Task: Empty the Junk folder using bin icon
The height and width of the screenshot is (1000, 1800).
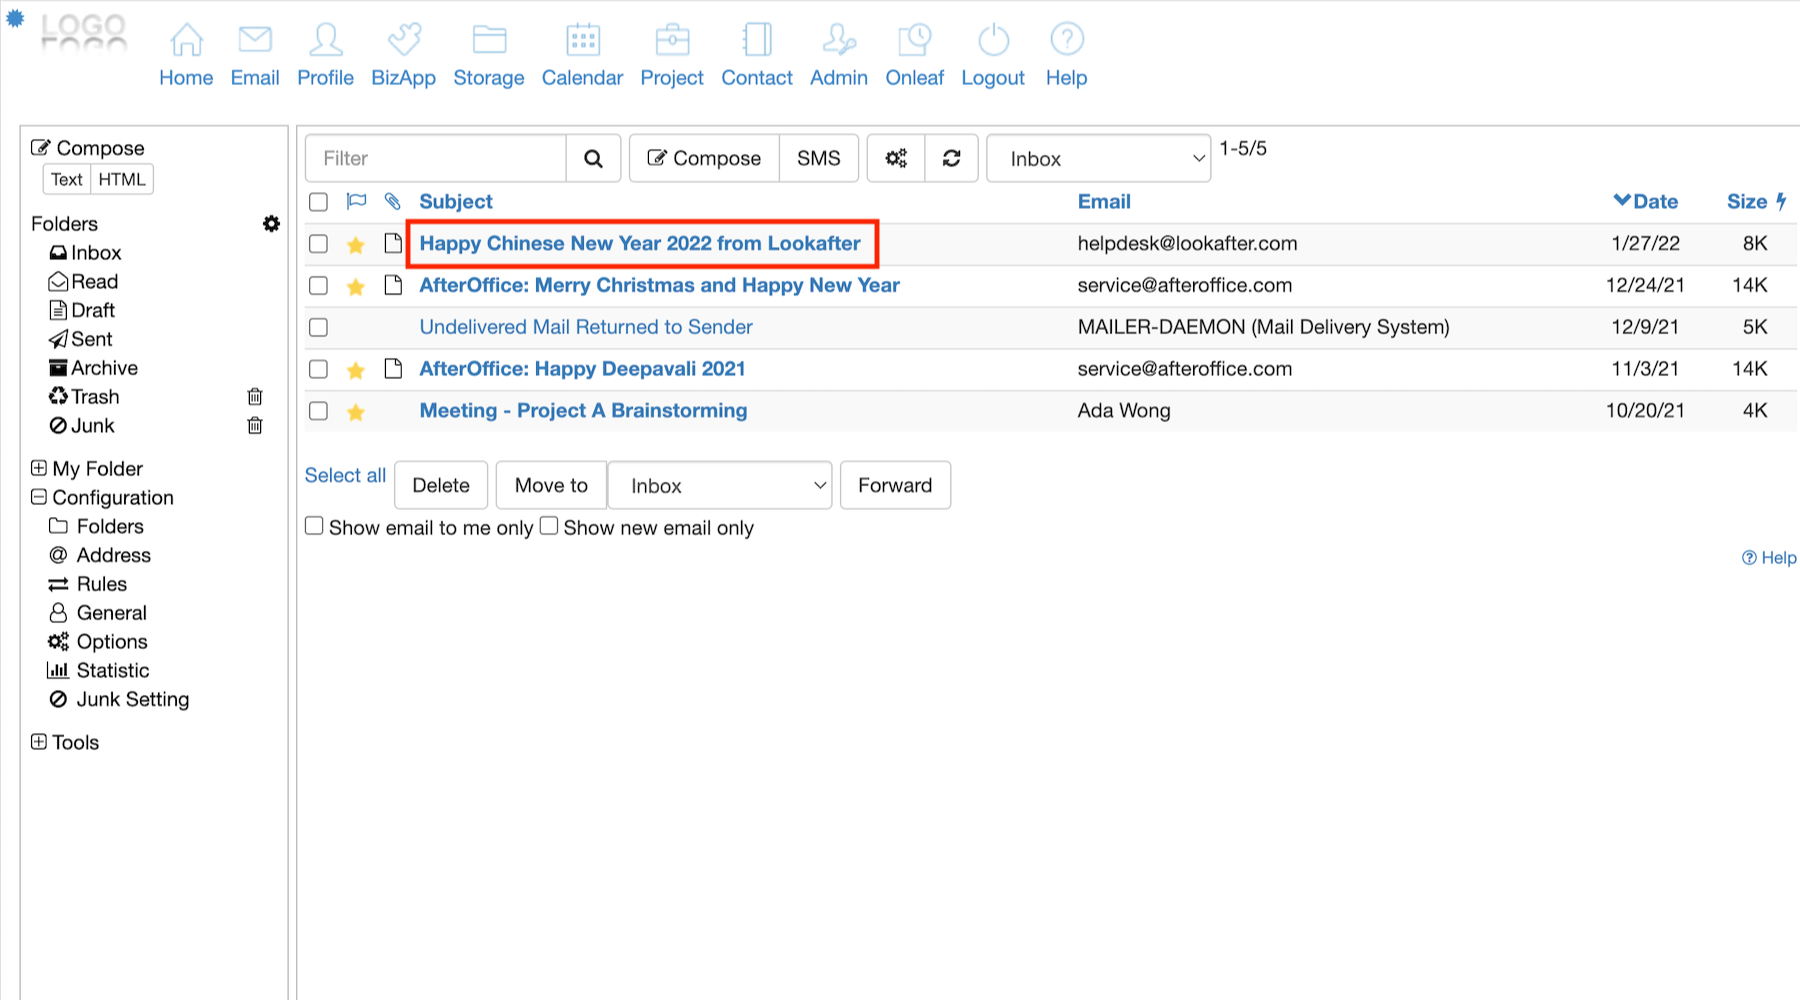Action: [255, 426]
